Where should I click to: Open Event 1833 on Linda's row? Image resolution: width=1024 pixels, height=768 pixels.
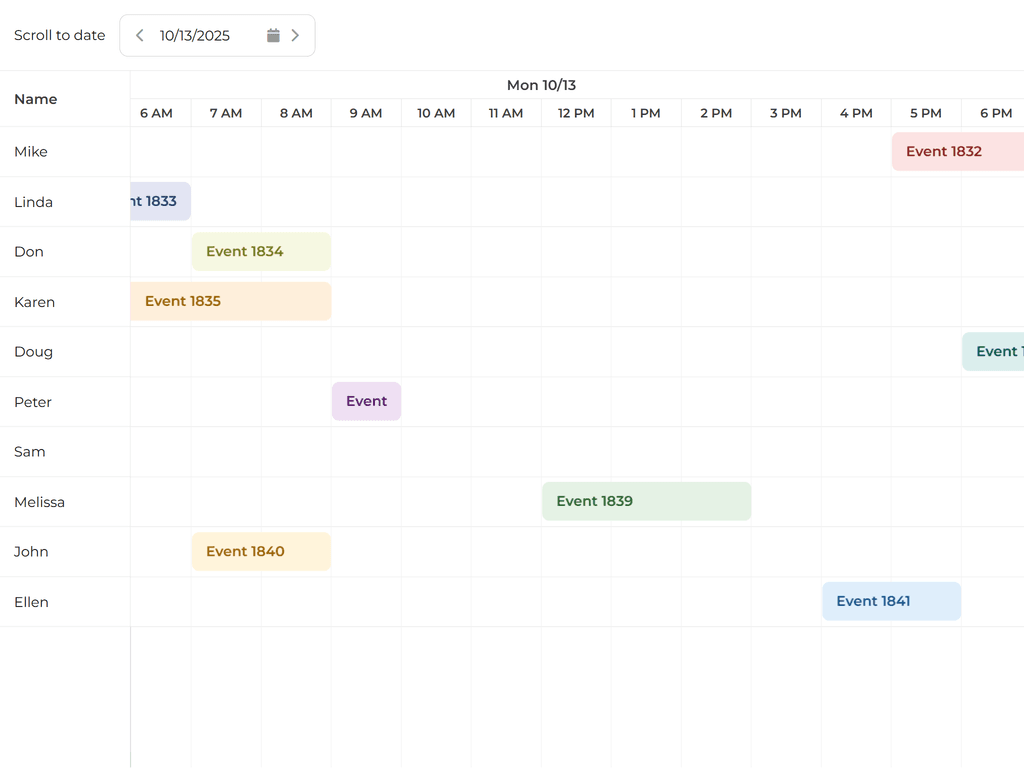[x=160, y=201]
